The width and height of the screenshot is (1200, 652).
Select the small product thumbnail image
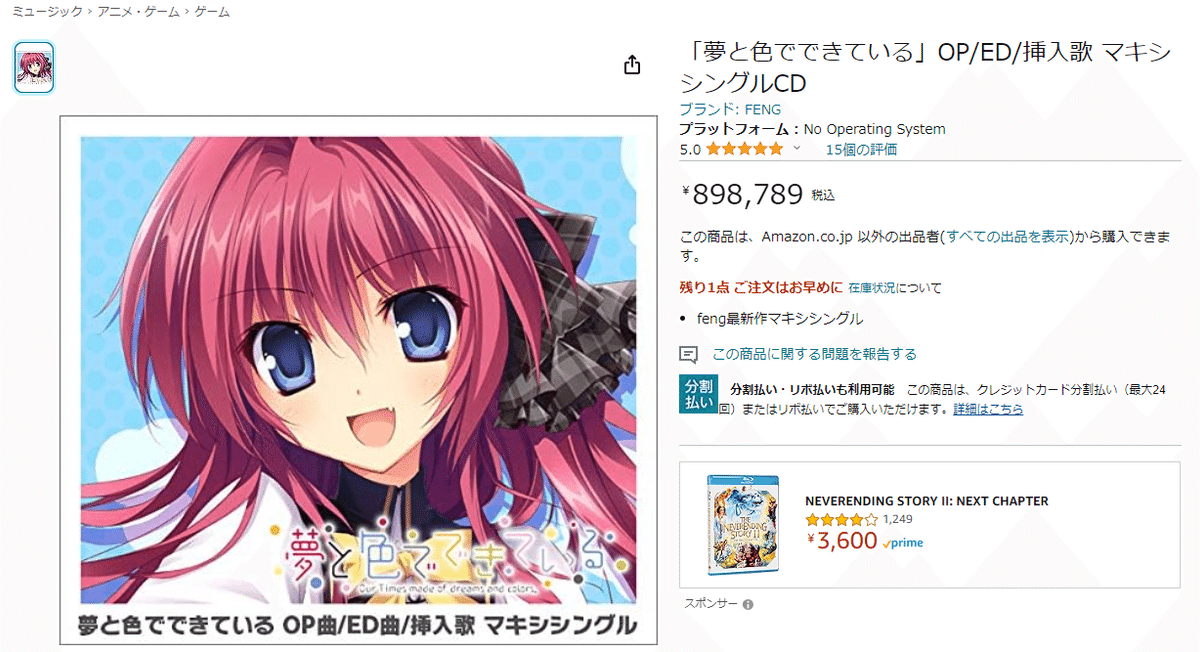[34, 68]
